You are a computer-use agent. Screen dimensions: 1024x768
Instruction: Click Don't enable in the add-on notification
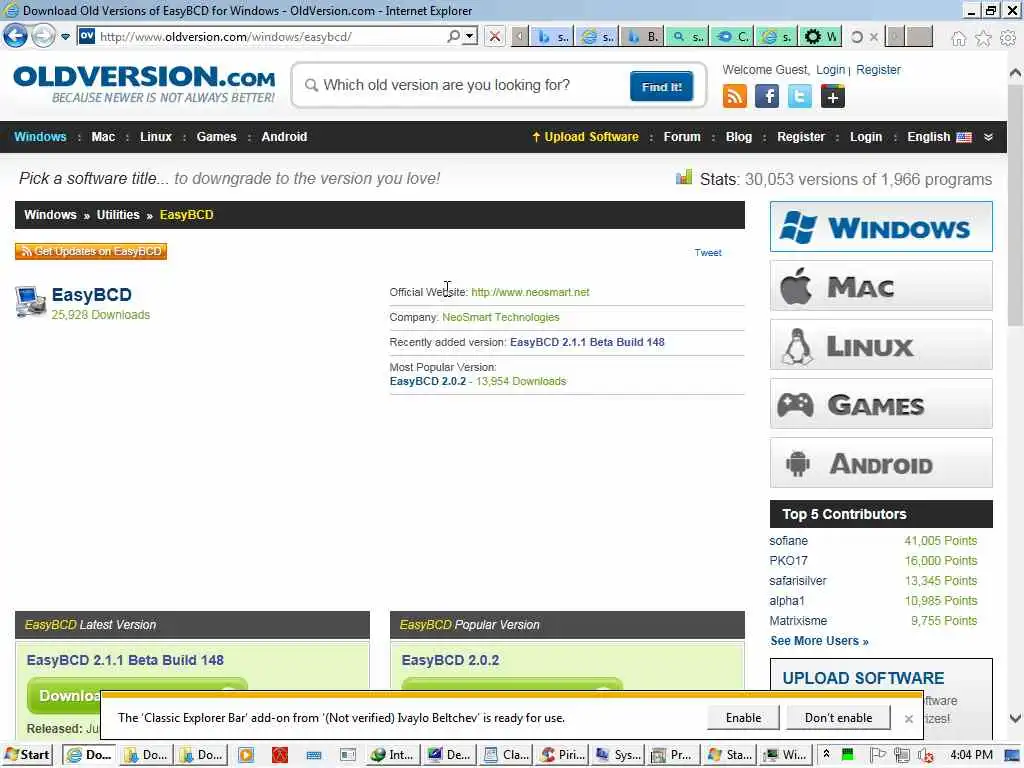point(838,718)
